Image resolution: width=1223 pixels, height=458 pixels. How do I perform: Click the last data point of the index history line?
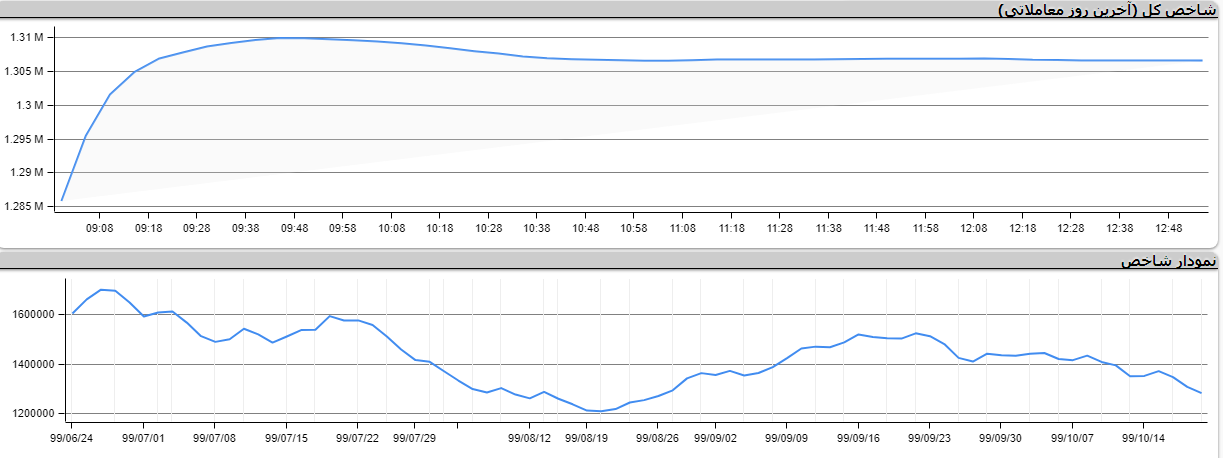coord(1201,393)
